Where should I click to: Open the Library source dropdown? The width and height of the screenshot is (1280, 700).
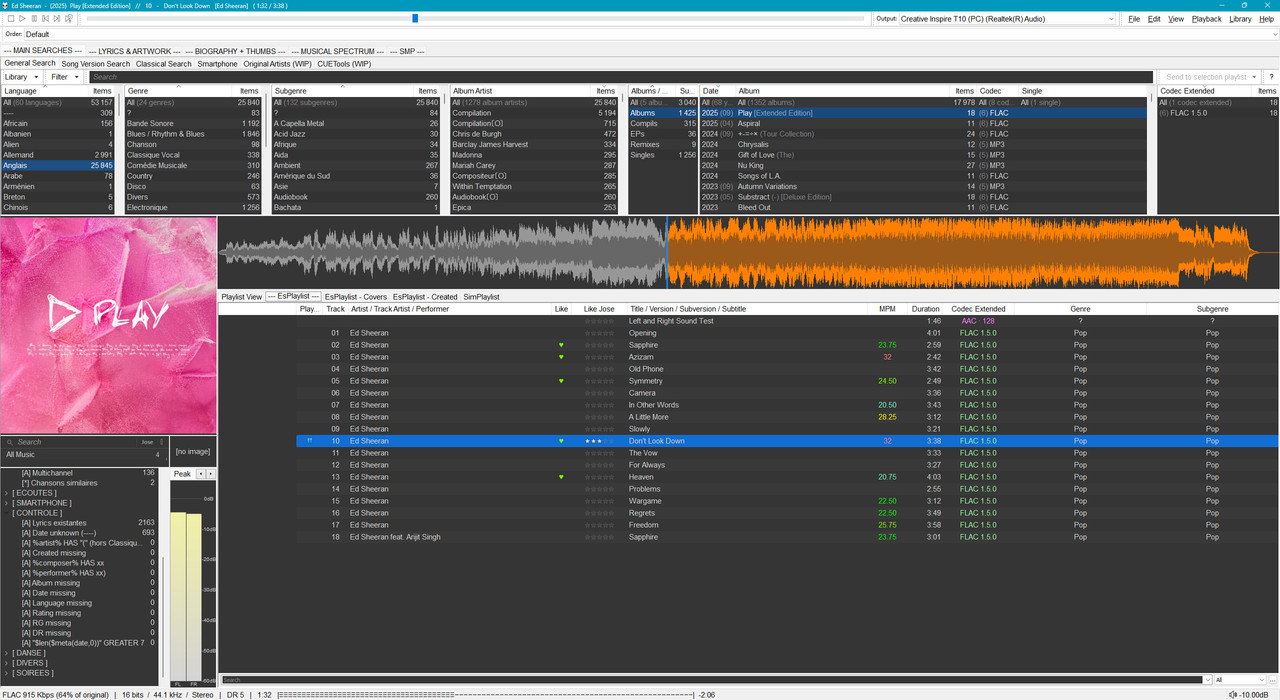22,77
